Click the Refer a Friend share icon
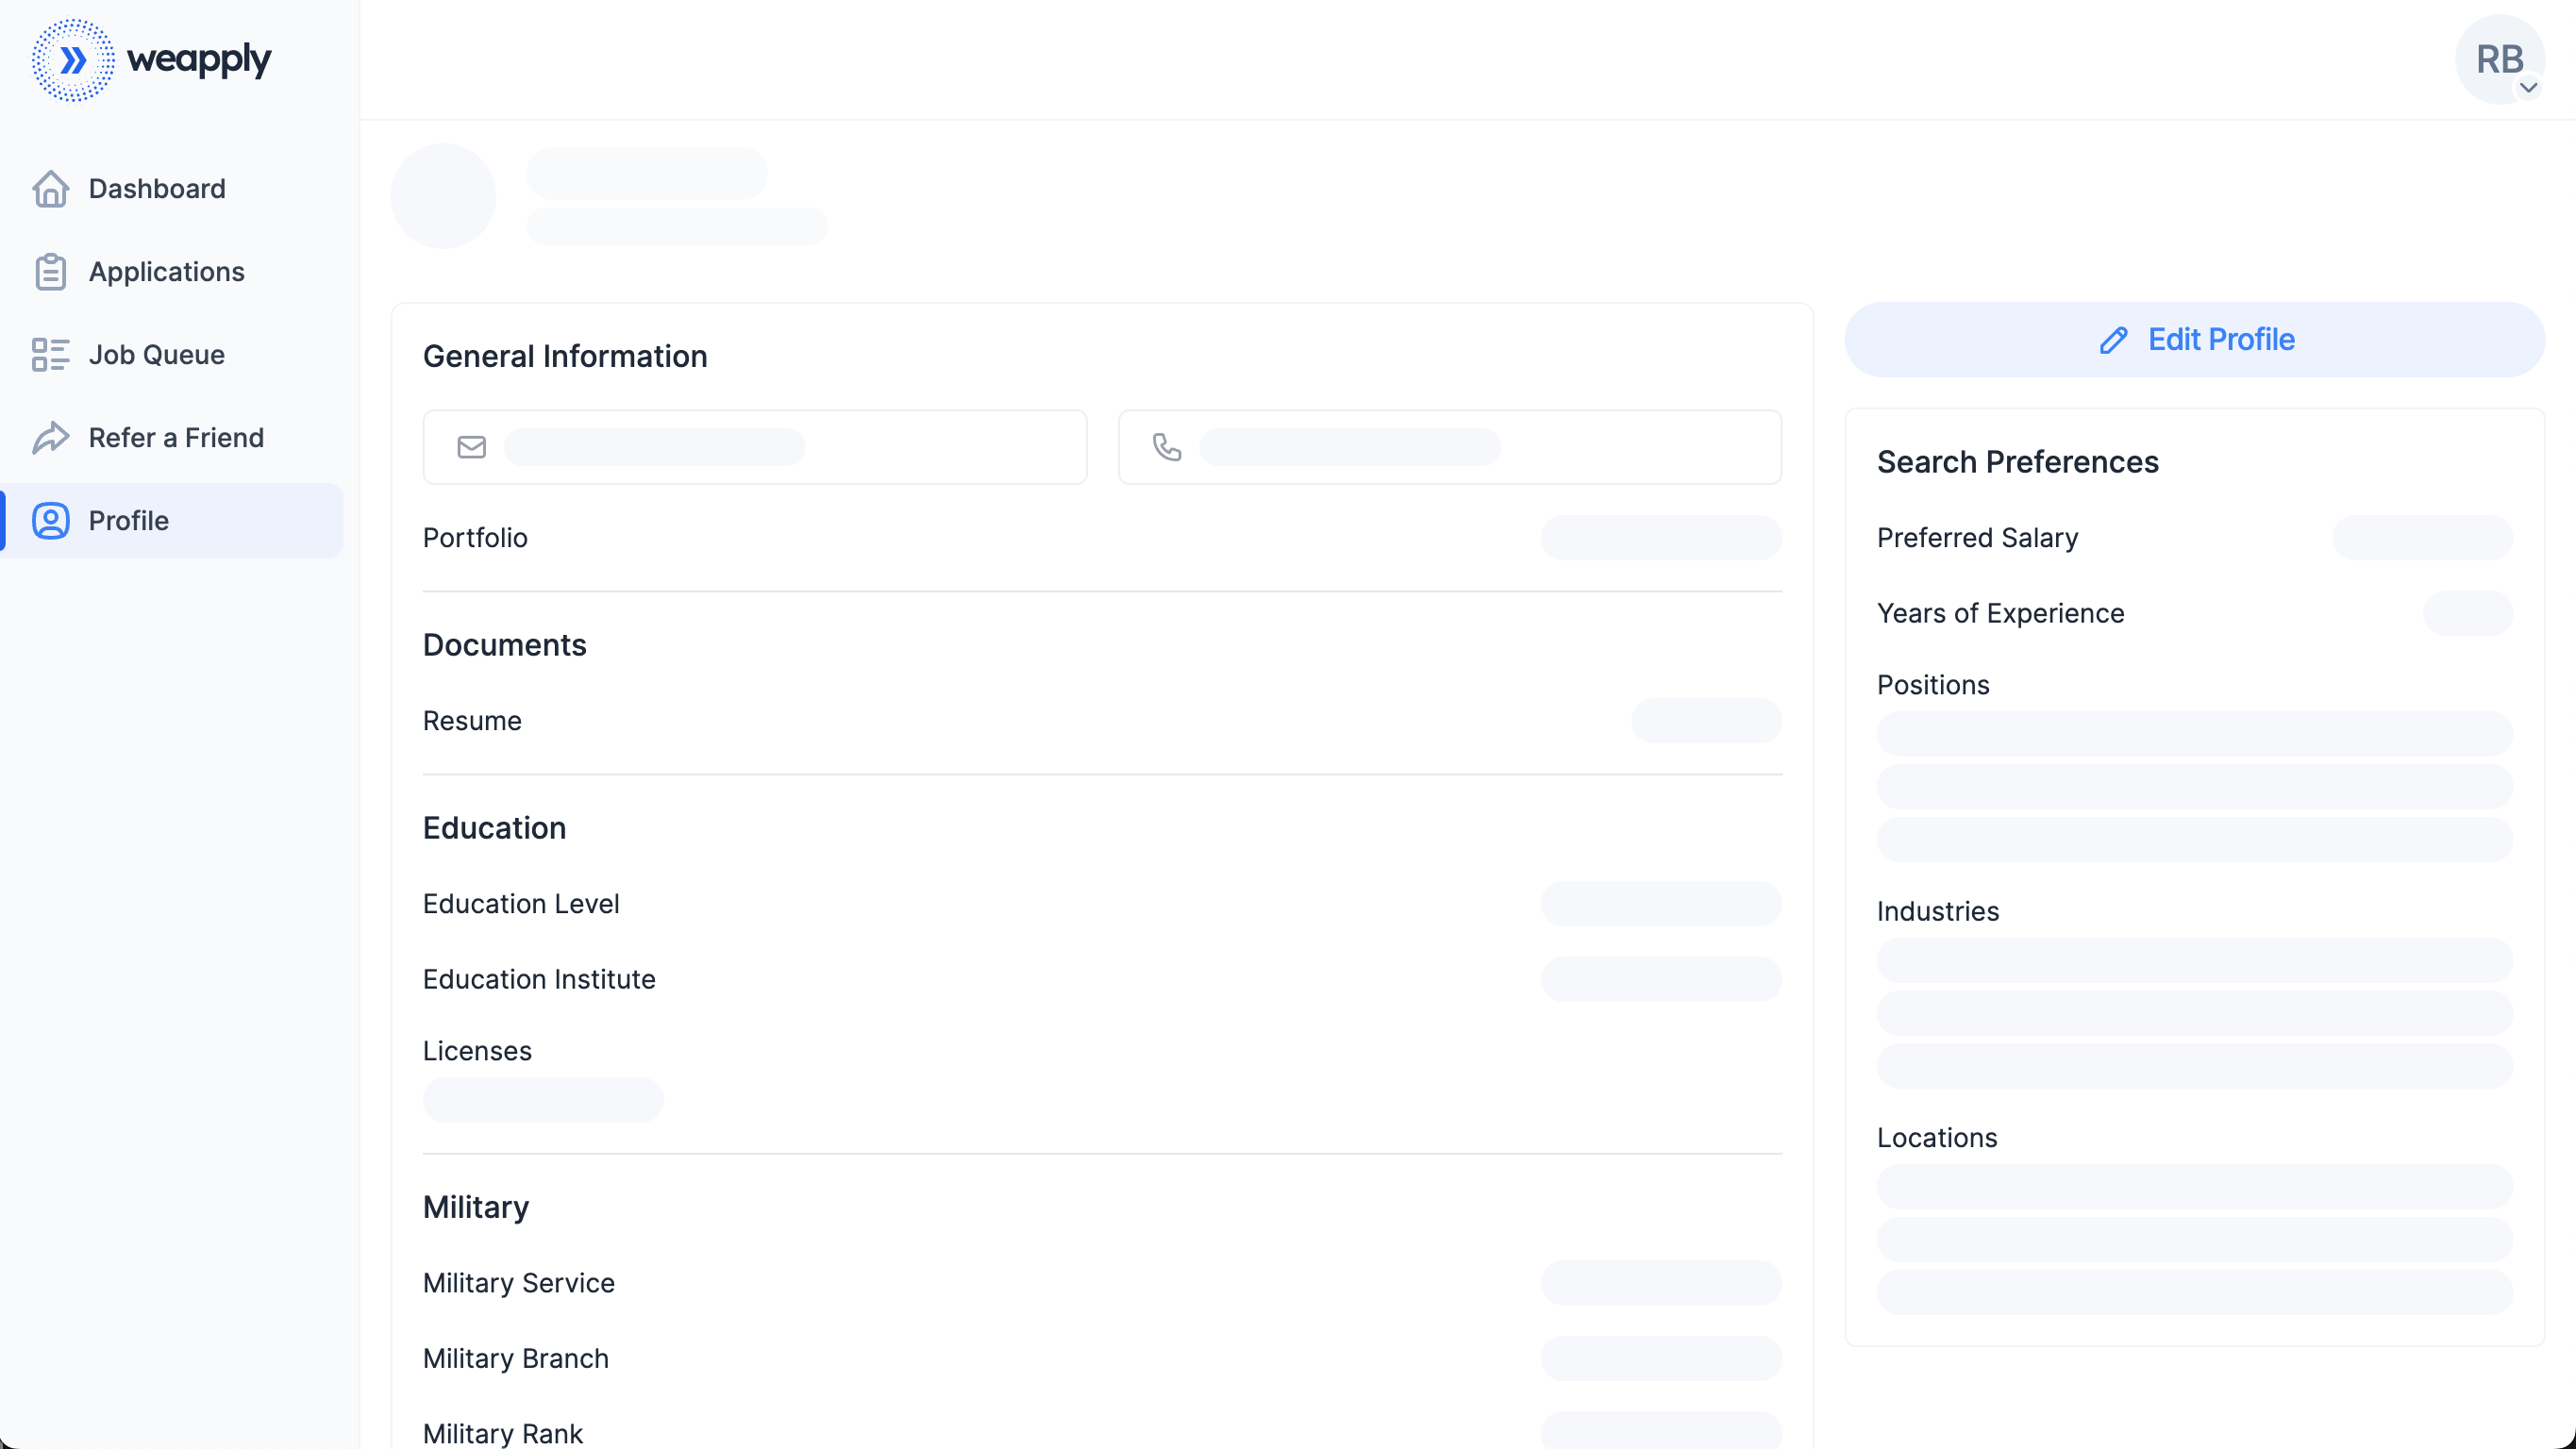 (x=50, y=438)
